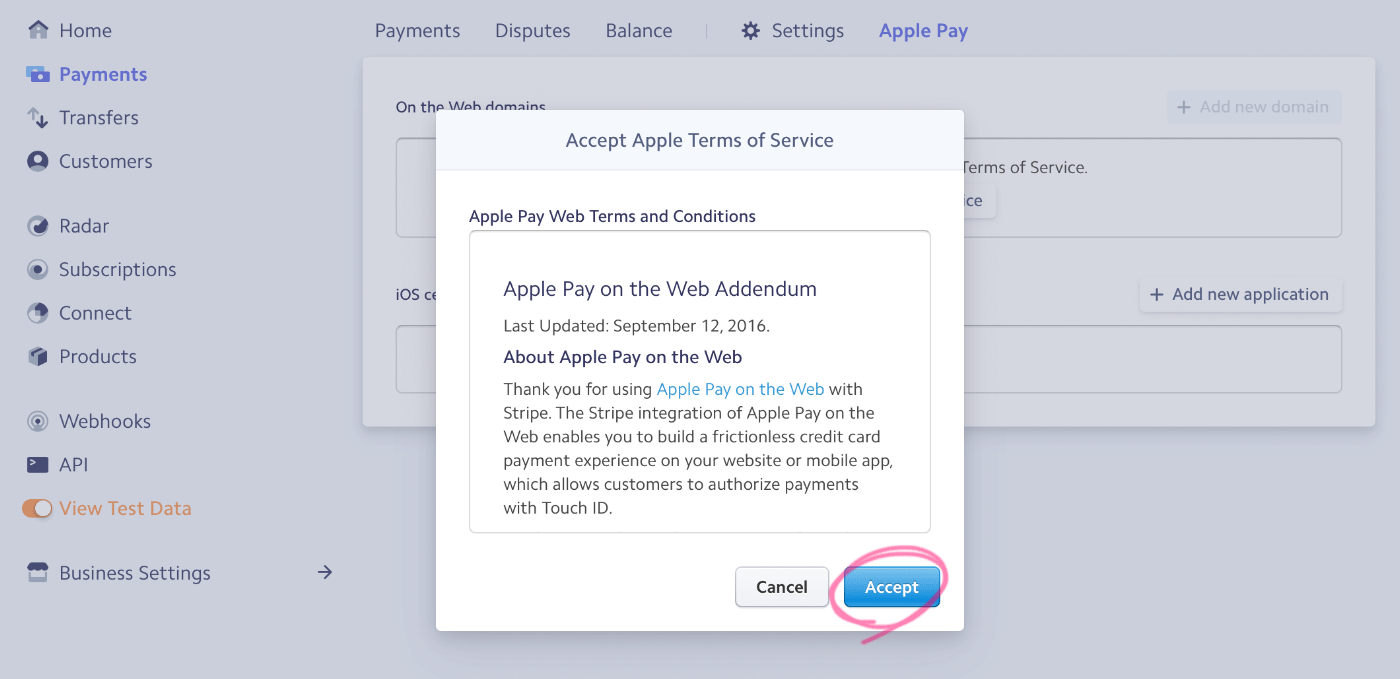This screenshot has width=1400, height=679.
Task: Open Transfers via its arrows icon
Action: click(38, 118)
